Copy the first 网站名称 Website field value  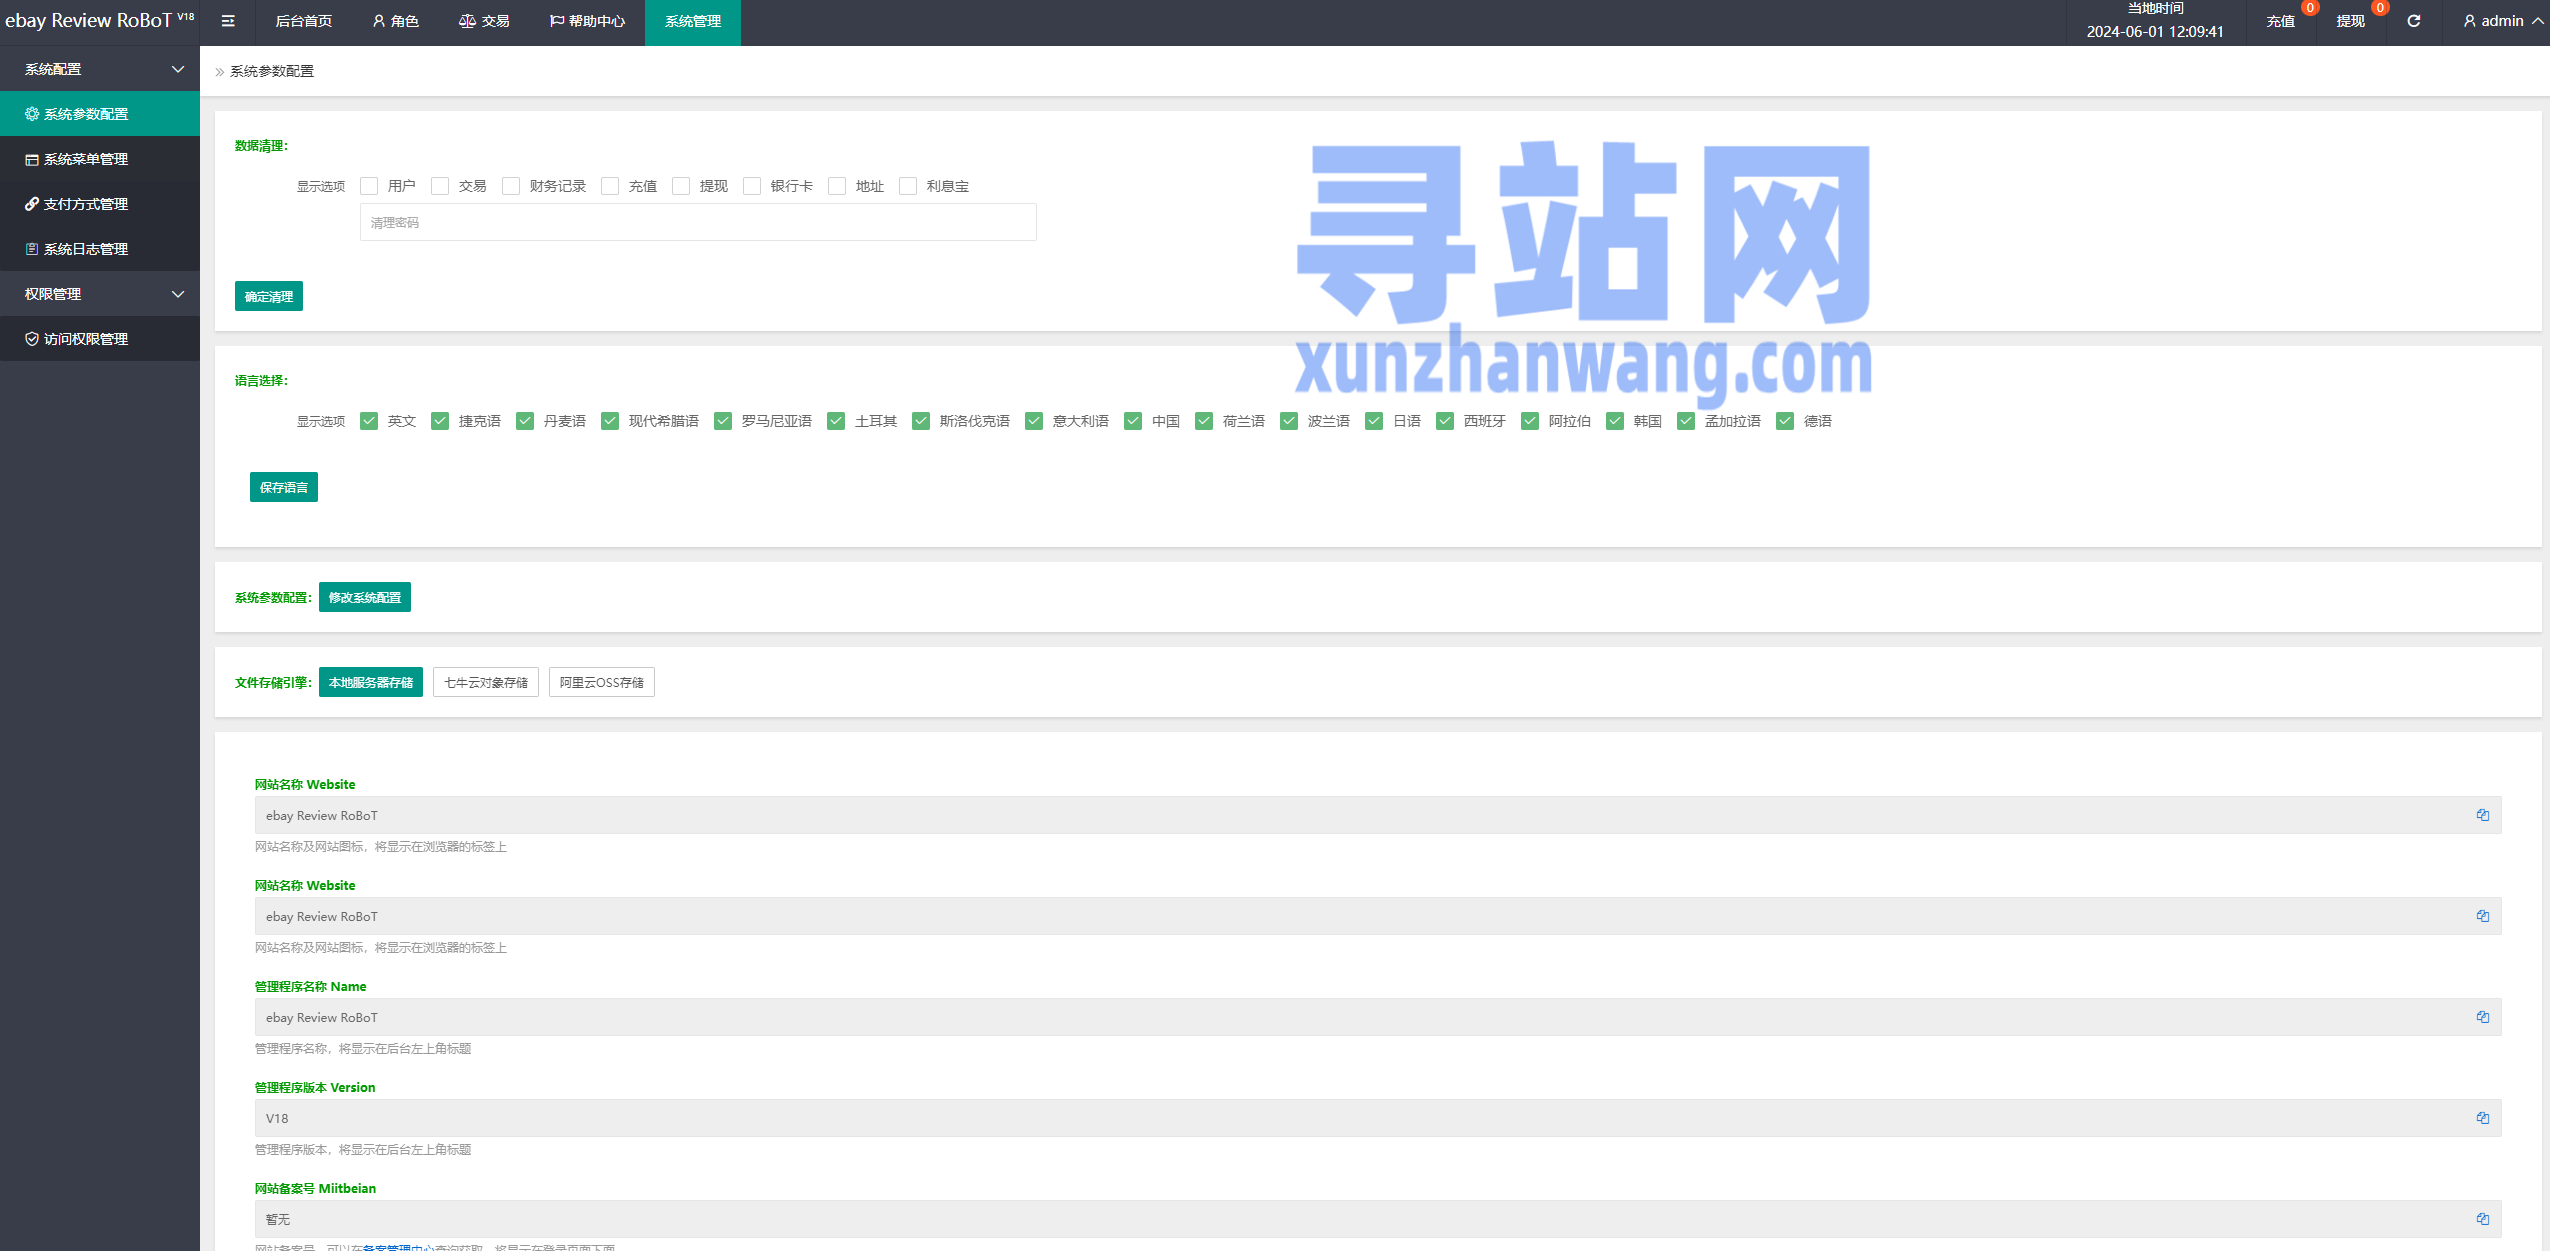(x=2482, y=815)
